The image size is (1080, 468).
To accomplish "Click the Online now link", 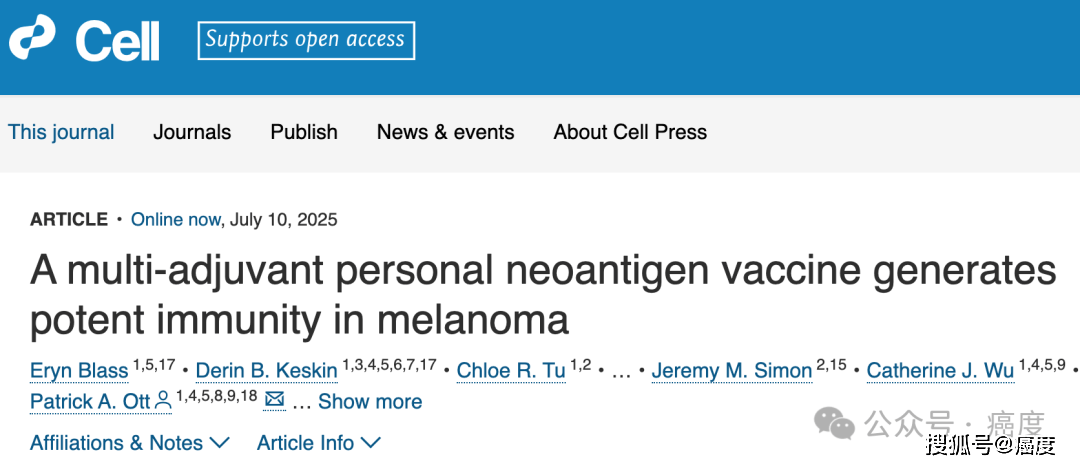I will [176, 219].
